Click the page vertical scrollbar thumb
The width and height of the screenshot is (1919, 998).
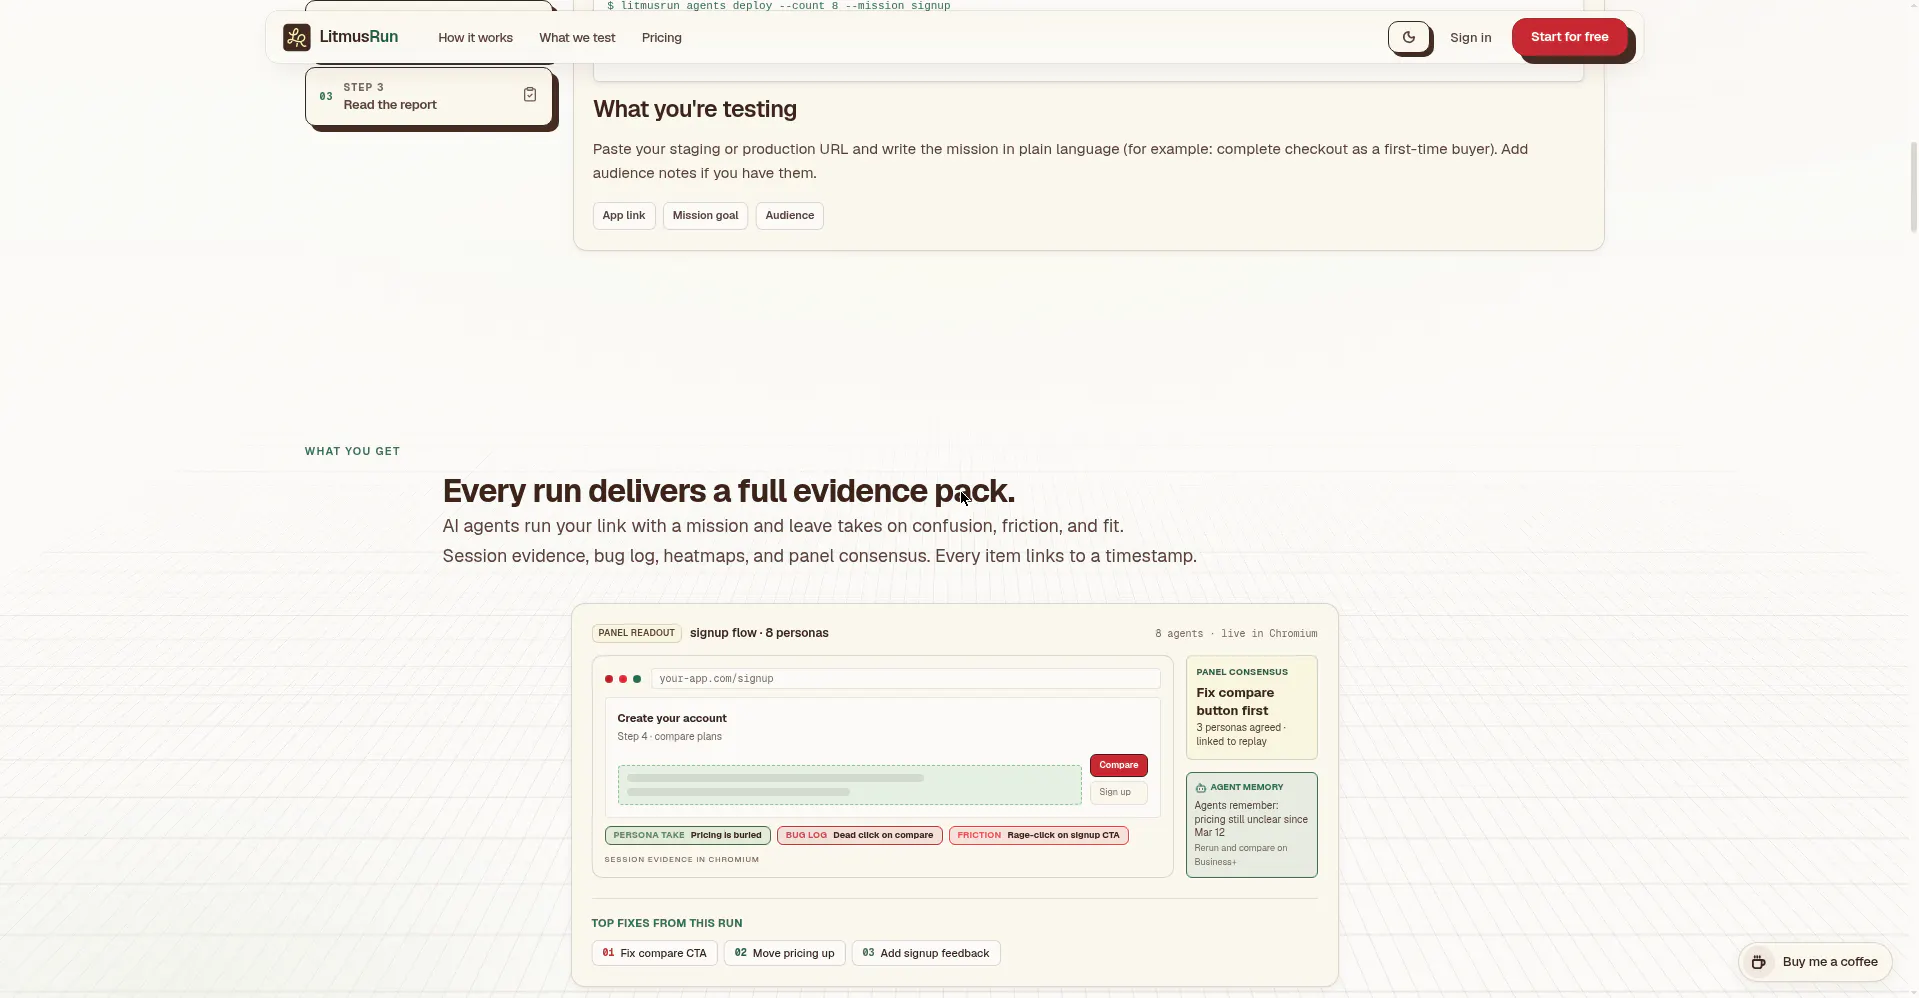1913,187
